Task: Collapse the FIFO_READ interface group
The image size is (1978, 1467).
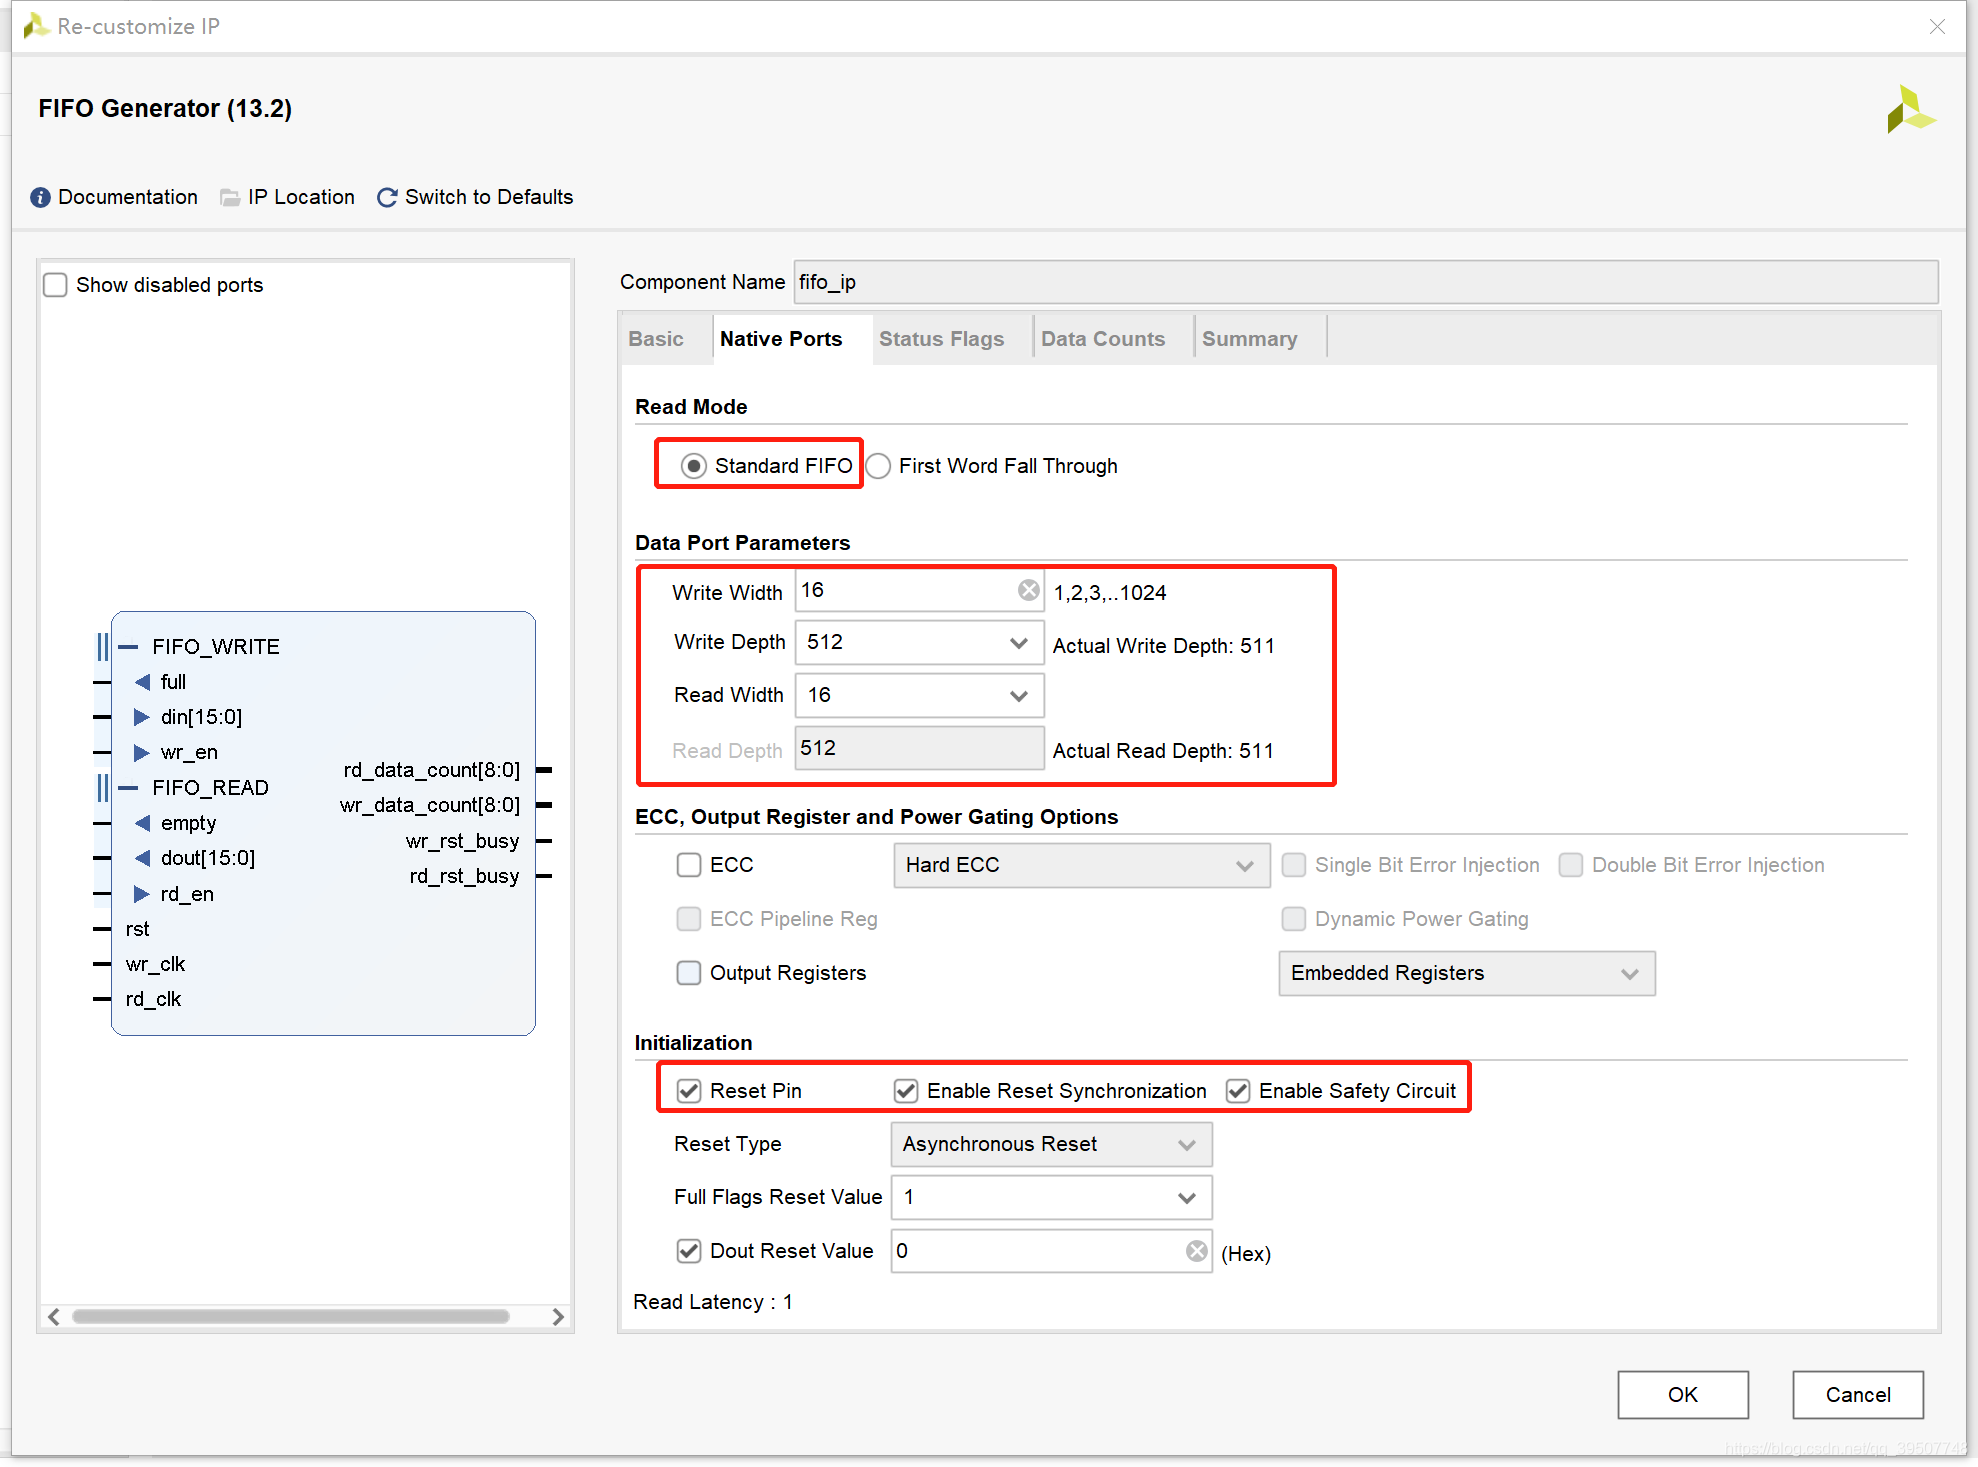Action: (x=128, y=788)
